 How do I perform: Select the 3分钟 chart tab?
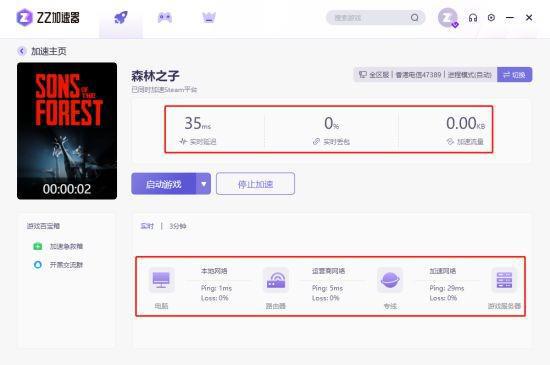pyautogui.click(x=177, y=226)
